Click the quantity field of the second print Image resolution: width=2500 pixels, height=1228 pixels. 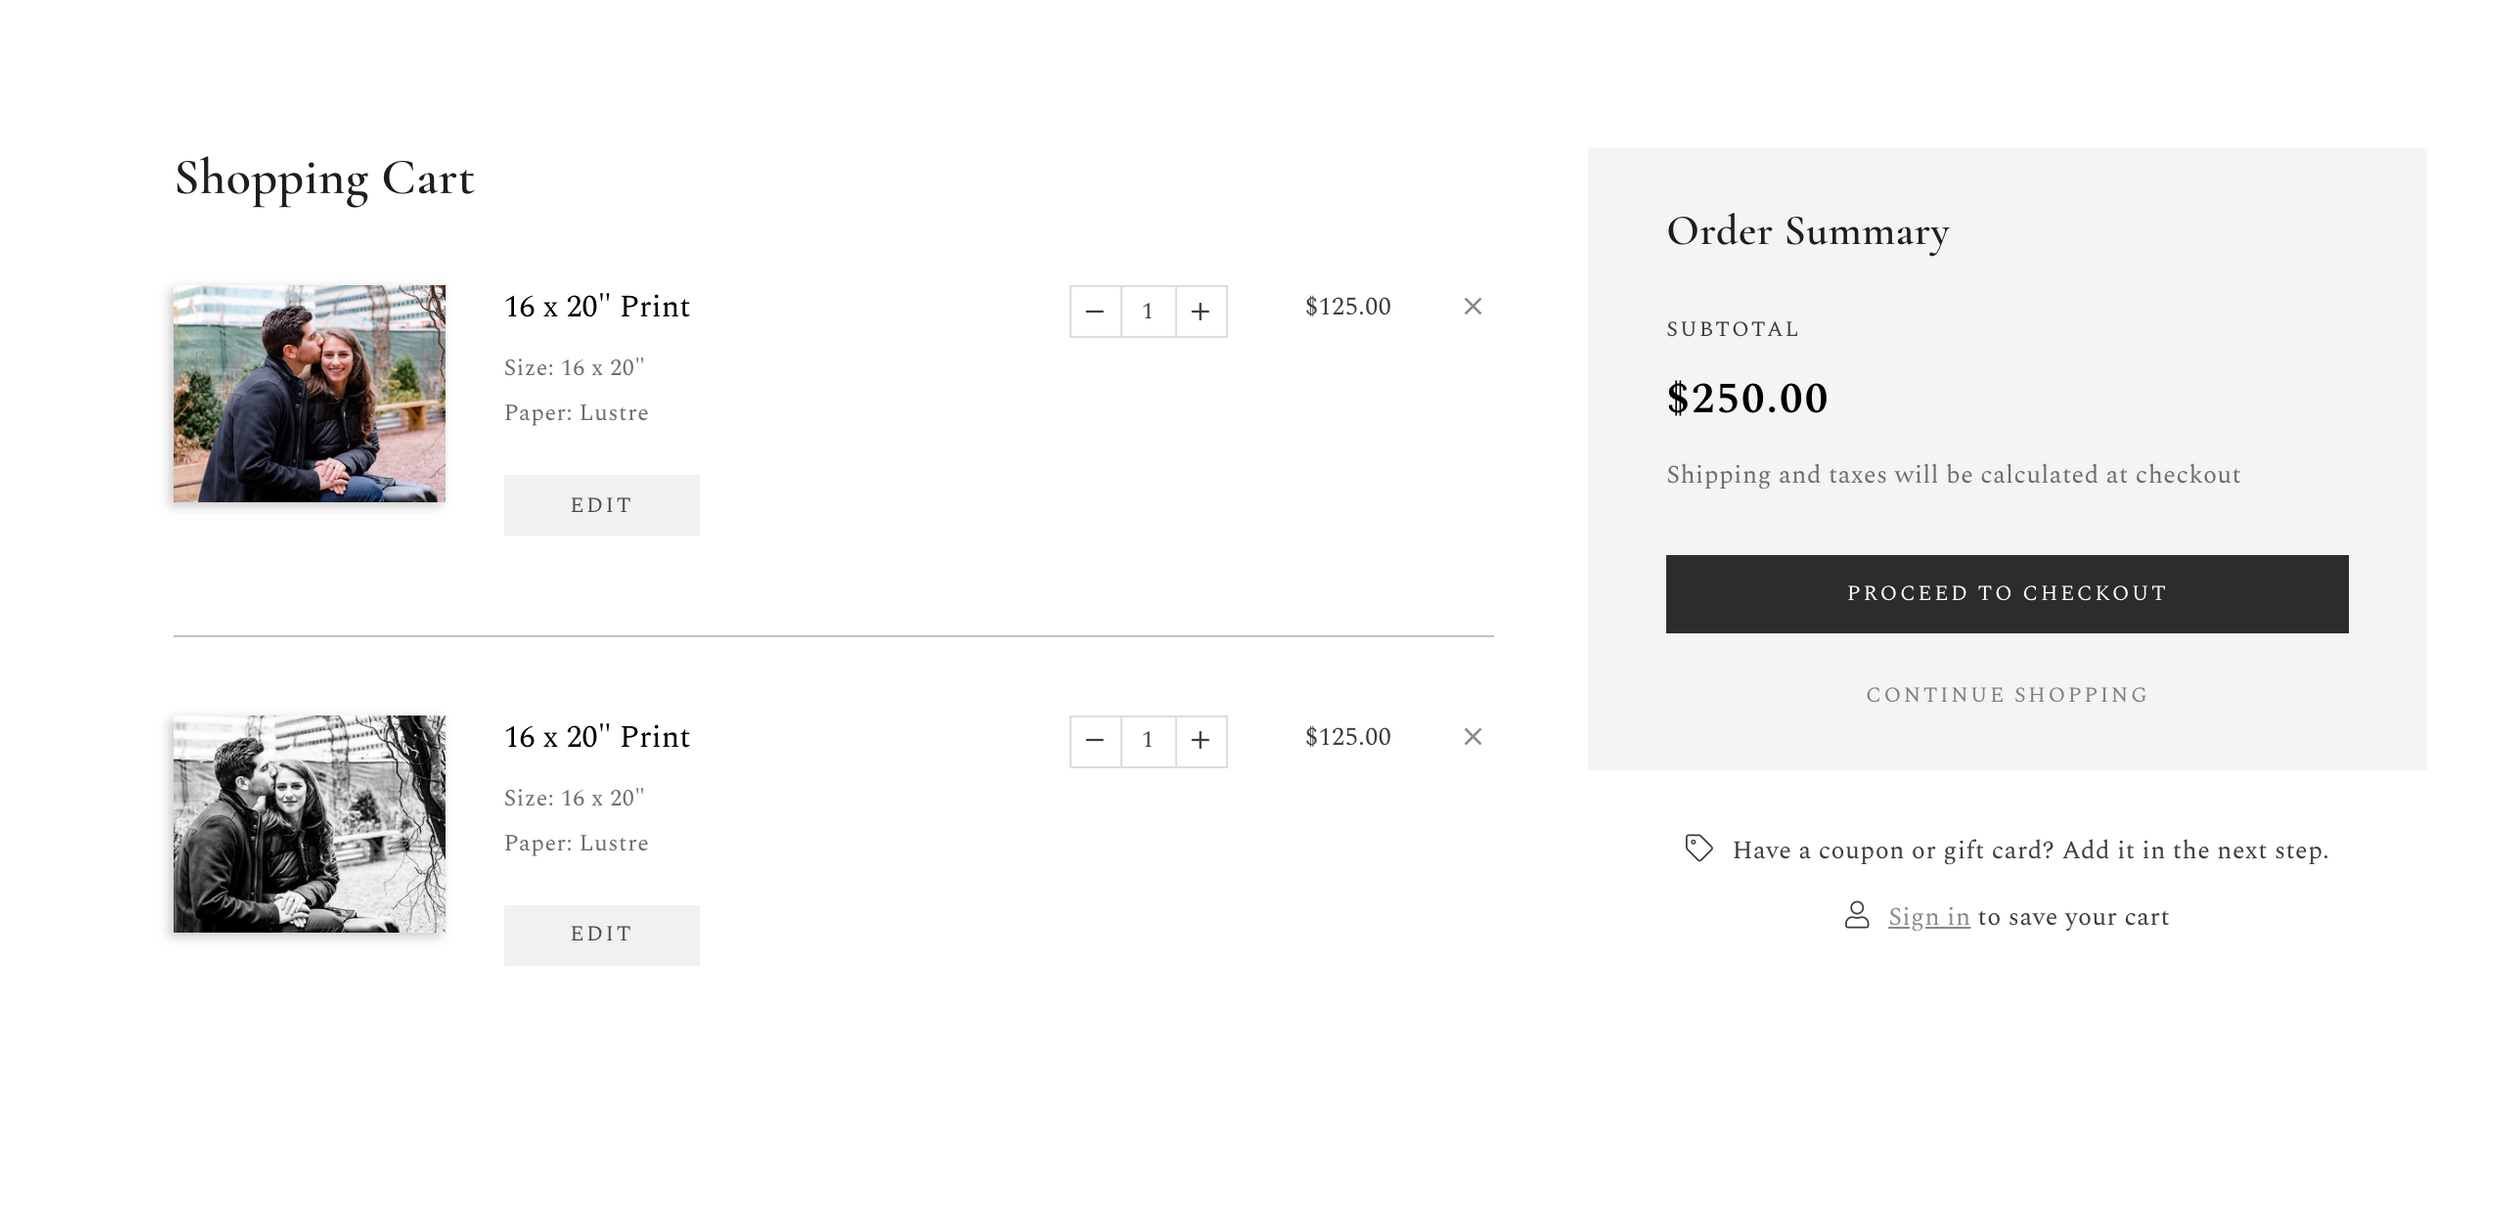[x=1148, y=741]
